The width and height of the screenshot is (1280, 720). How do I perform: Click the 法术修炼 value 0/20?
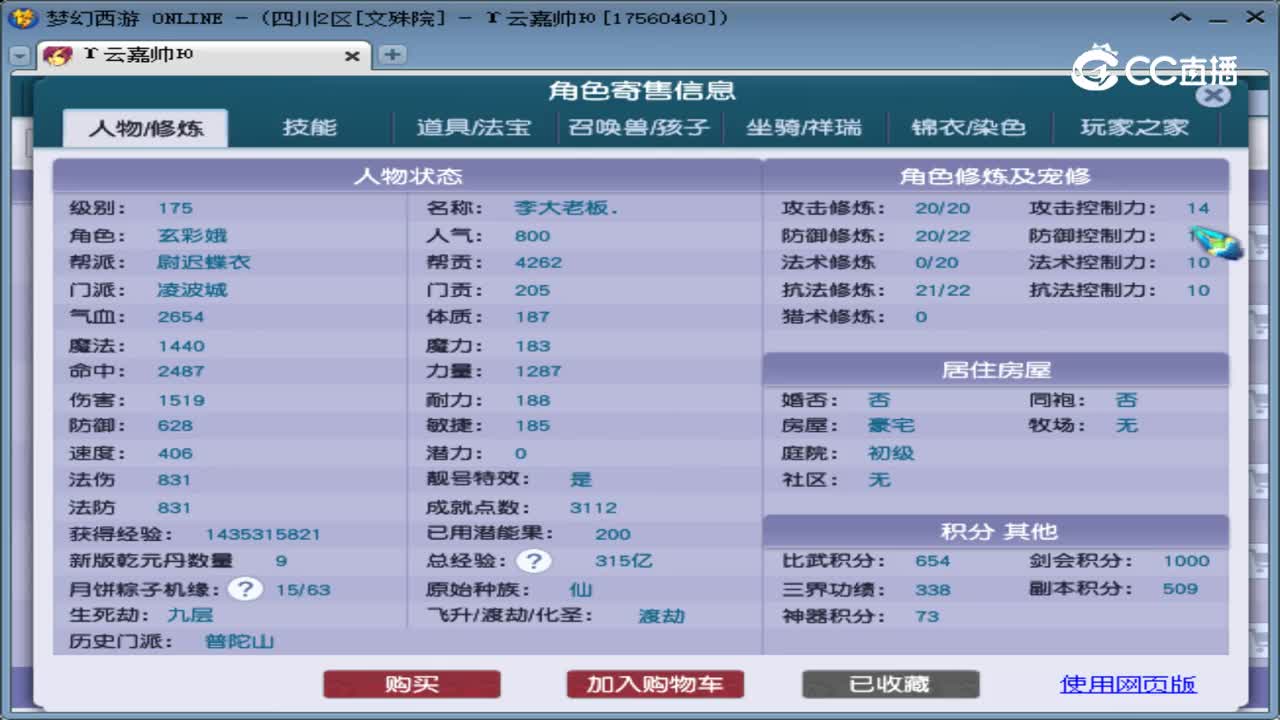pyautogui.click(x=938, y=262)
